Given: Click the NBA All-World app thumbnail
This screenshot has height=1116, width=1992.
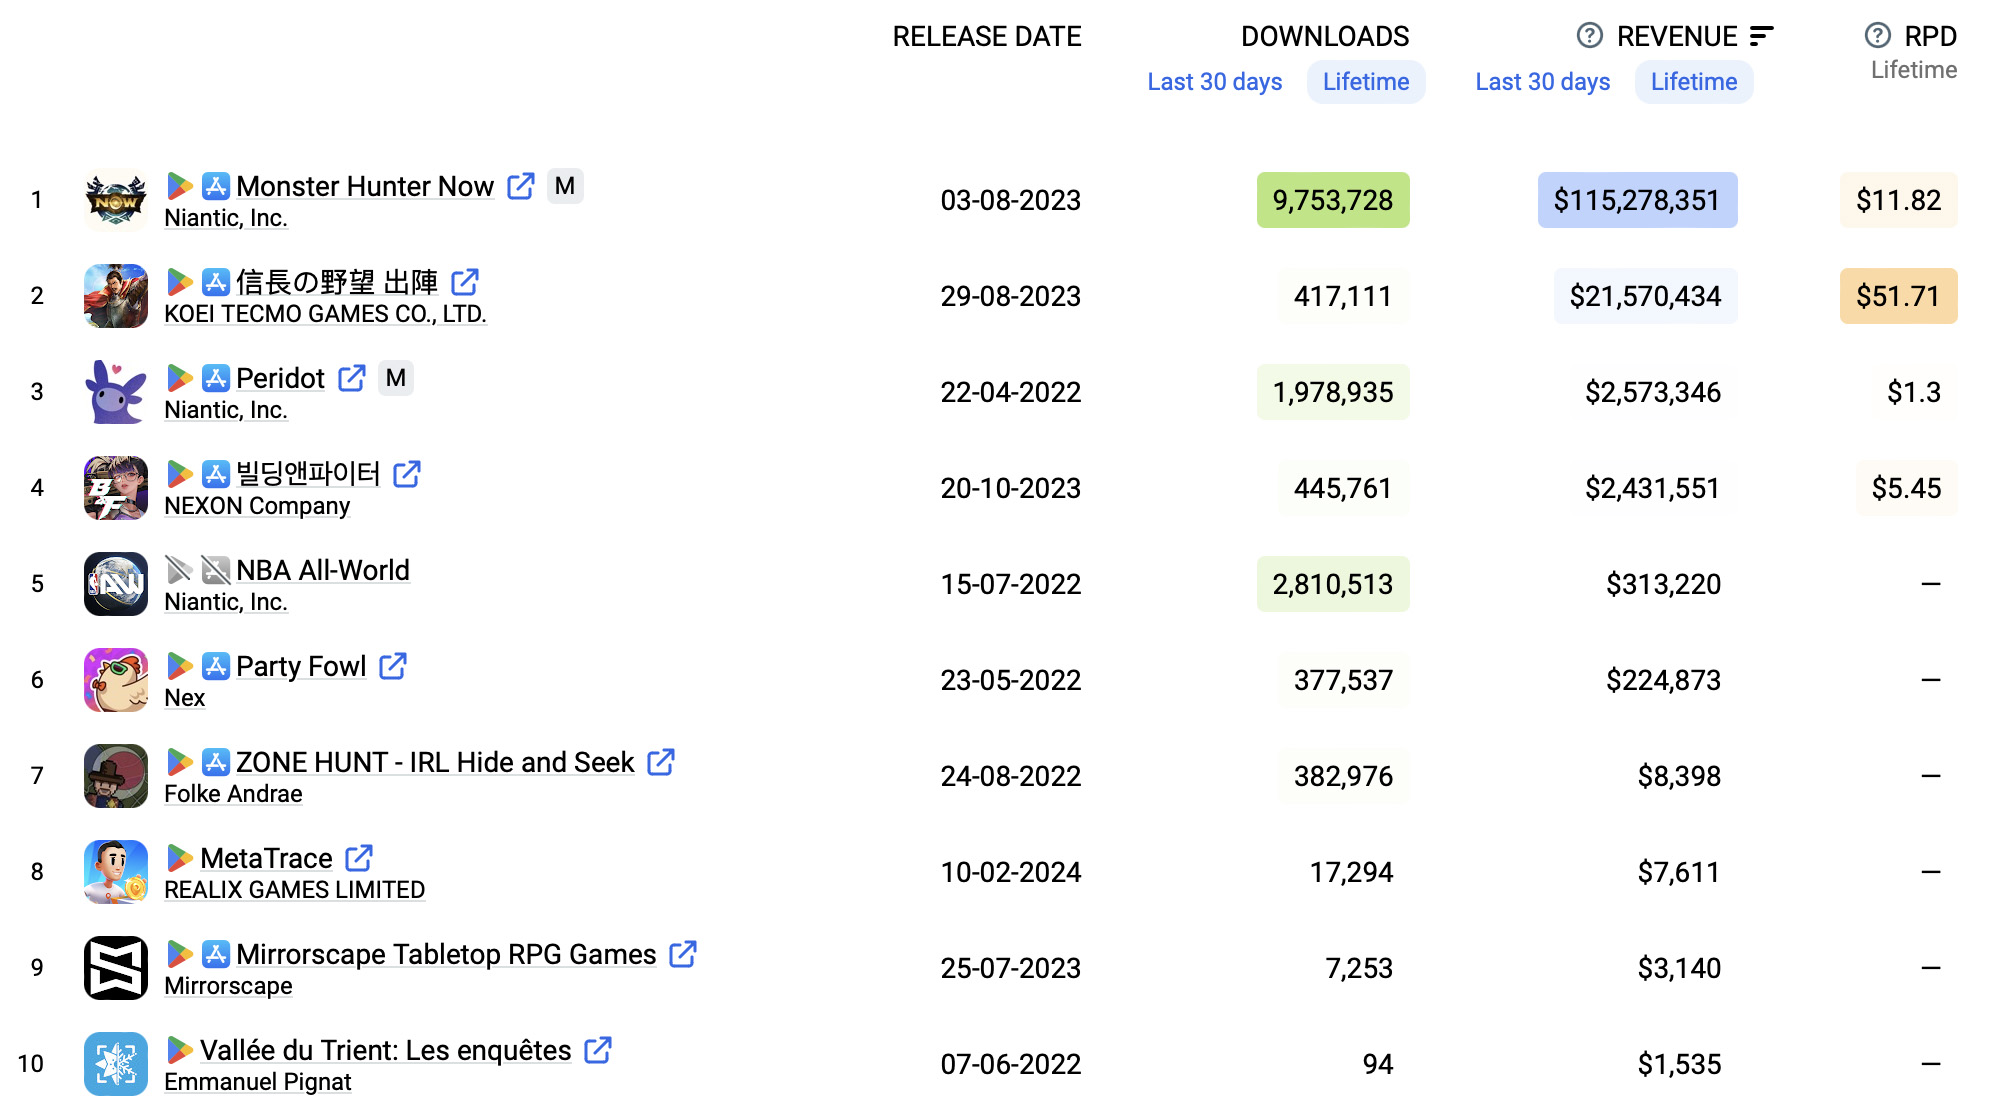Looking at the screenshot, I should 116,584.
